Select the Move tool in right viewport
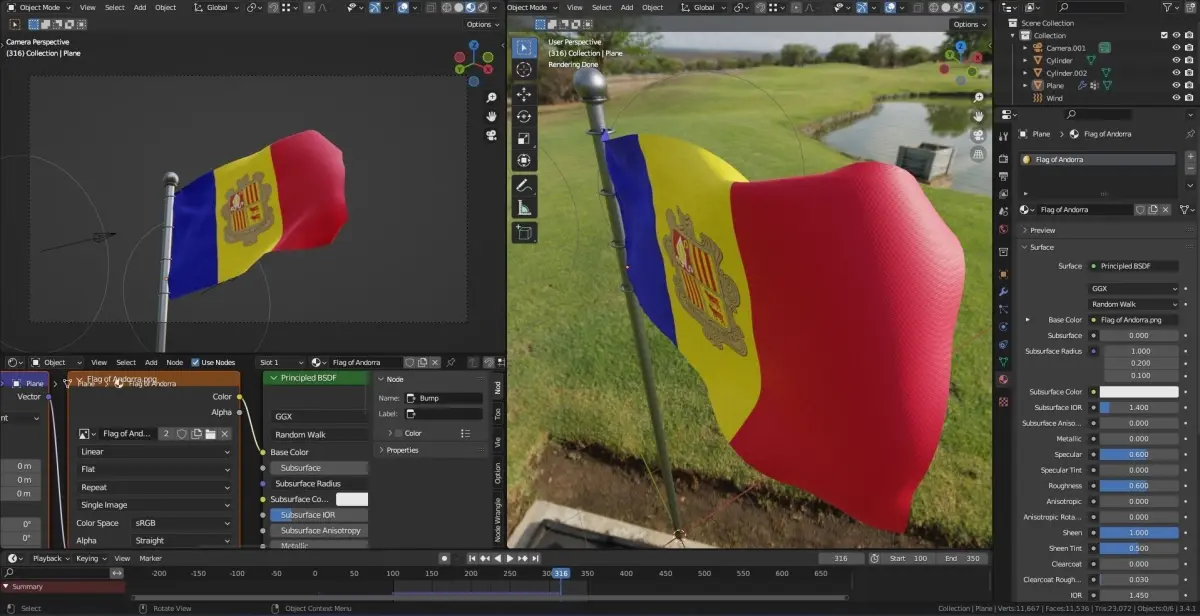The image size is (1200, 616). pos(524,94)
